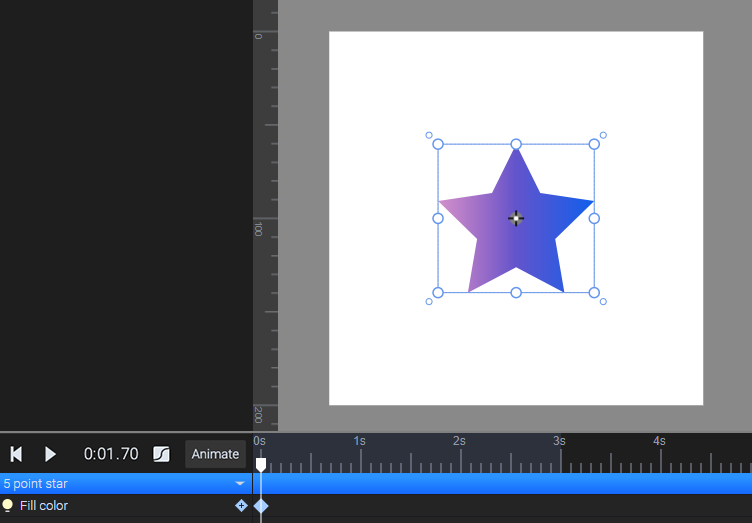Click the Animate button
This screenshot has width=752, height=523.
pyautogui.click(x=215, y=454)
